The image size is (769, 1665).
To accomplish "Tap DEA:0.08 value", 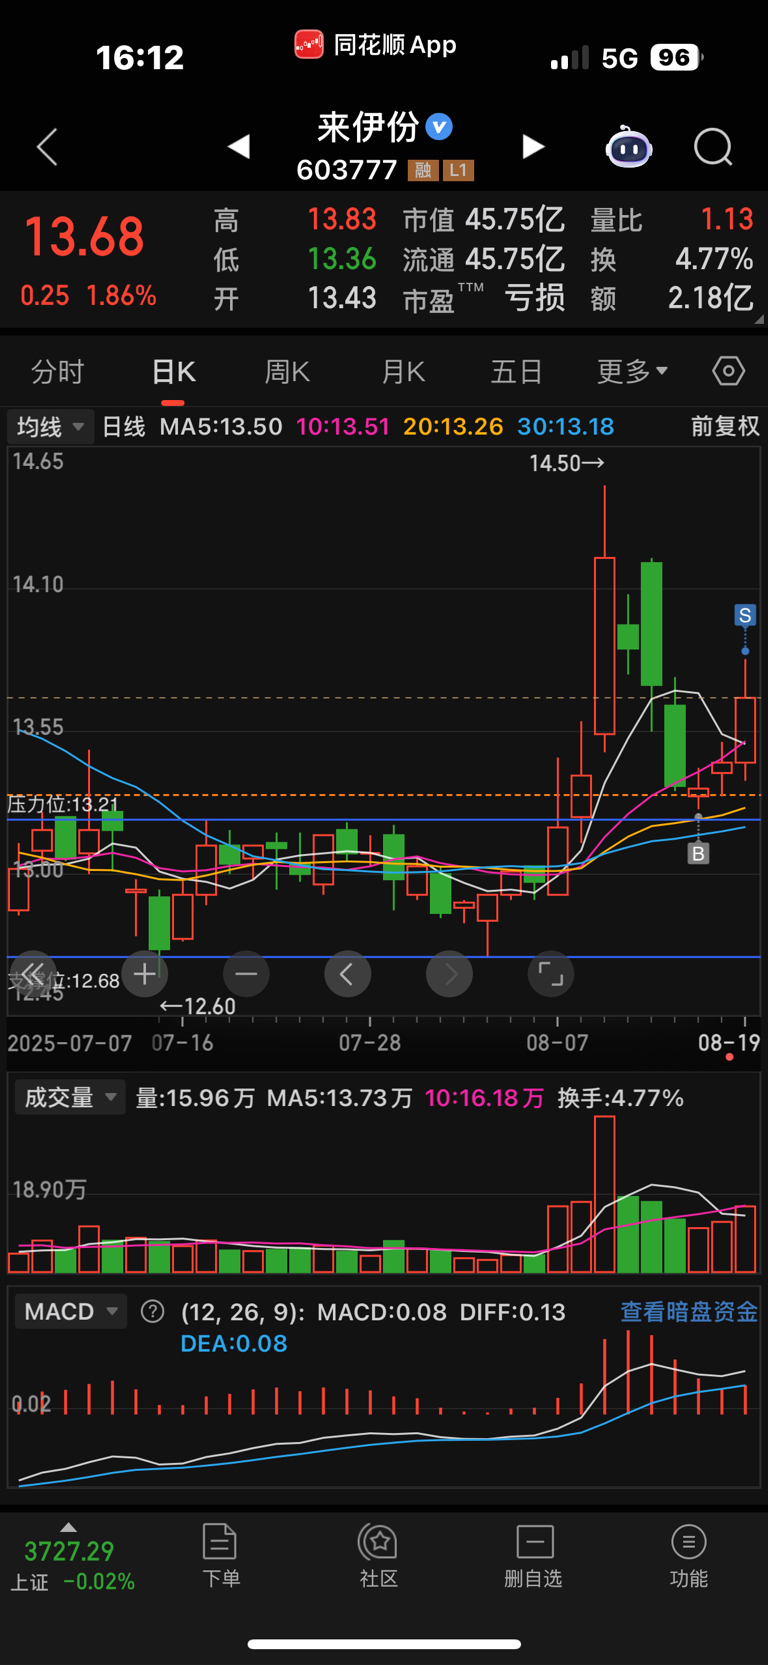I will (x=234, y=1343).
